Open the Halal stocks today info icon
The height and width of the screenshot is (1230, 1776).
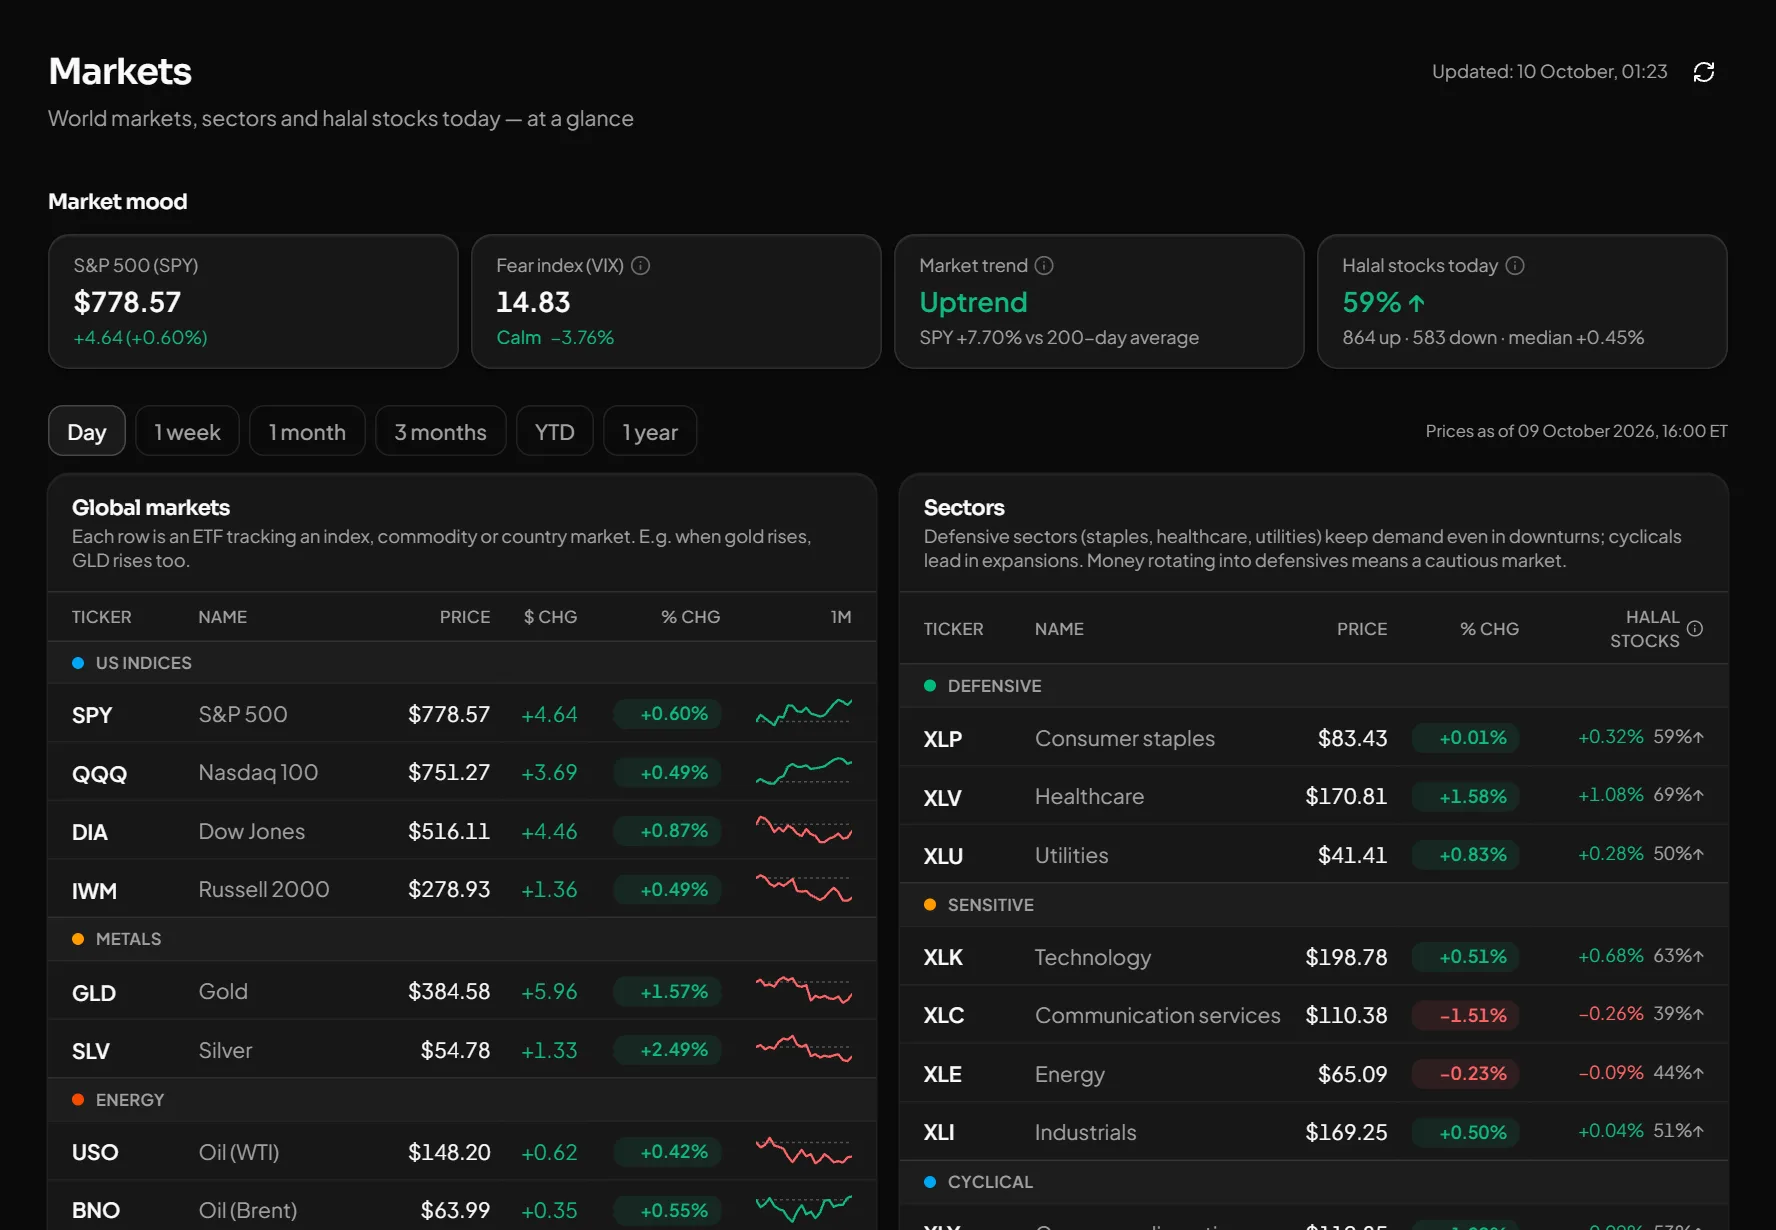click(1515, 266)
